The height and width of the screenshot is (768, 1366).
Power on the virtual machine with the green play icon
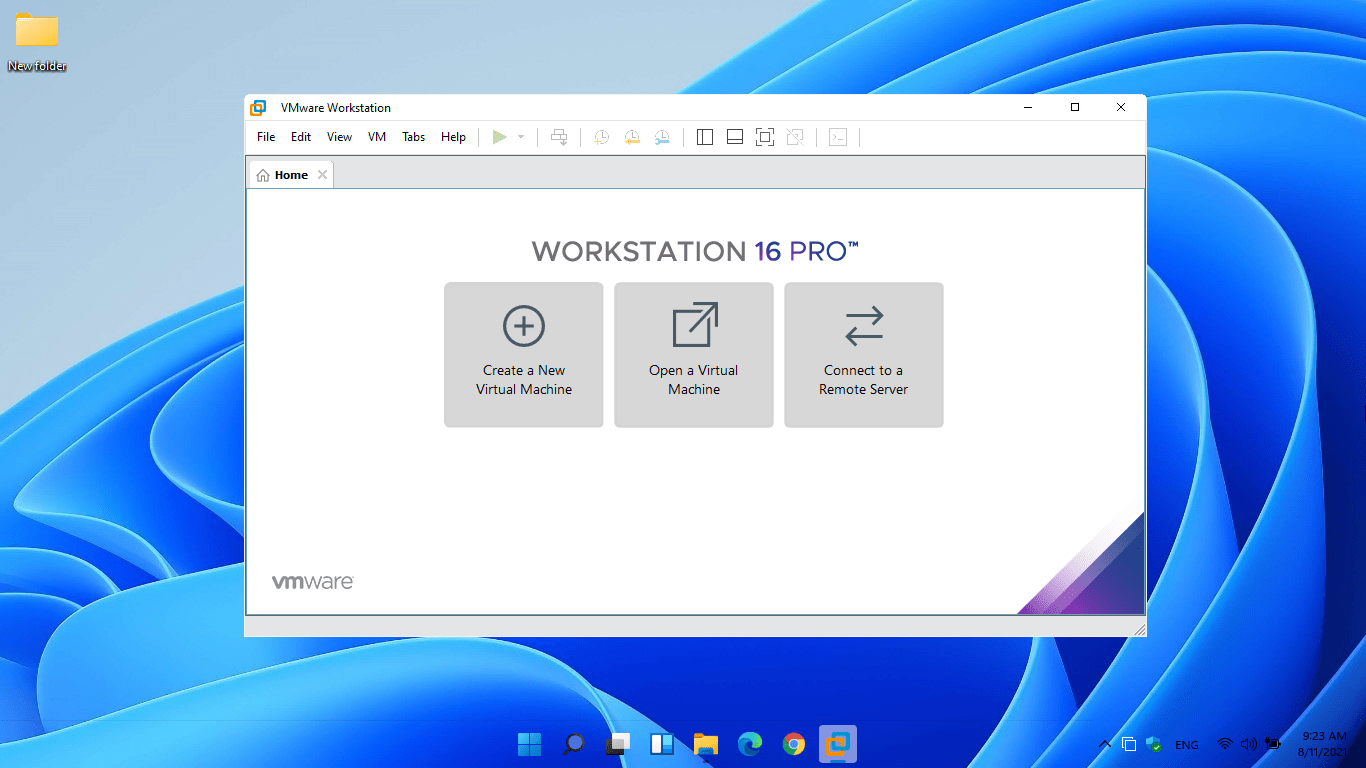(x=499, y=137)
